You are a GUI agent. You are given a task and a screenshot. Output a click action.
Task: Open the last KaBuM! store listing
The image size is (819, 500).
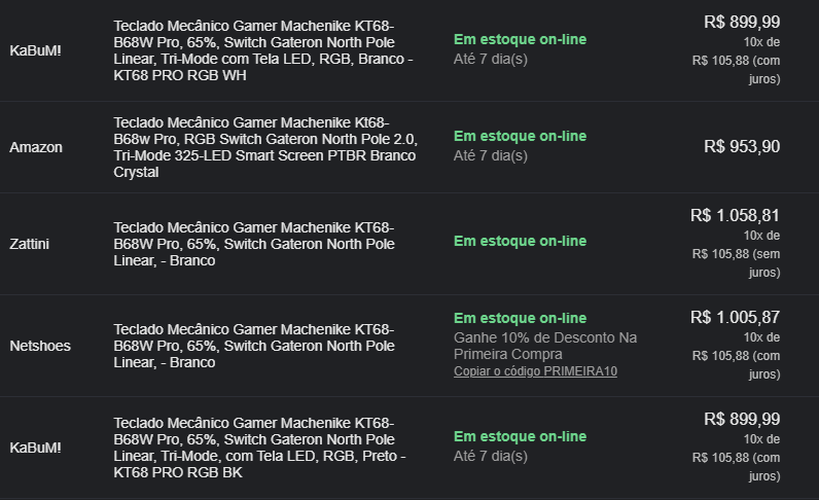(35, 448)
